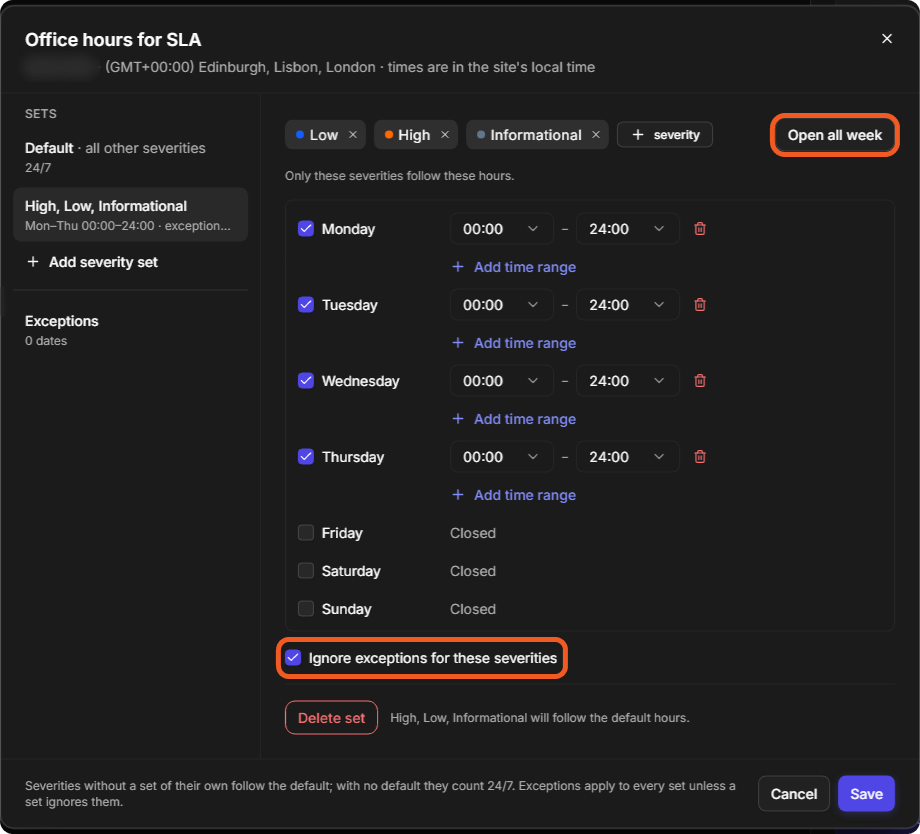Add time range under Tuesday

(x=514, y=343)
